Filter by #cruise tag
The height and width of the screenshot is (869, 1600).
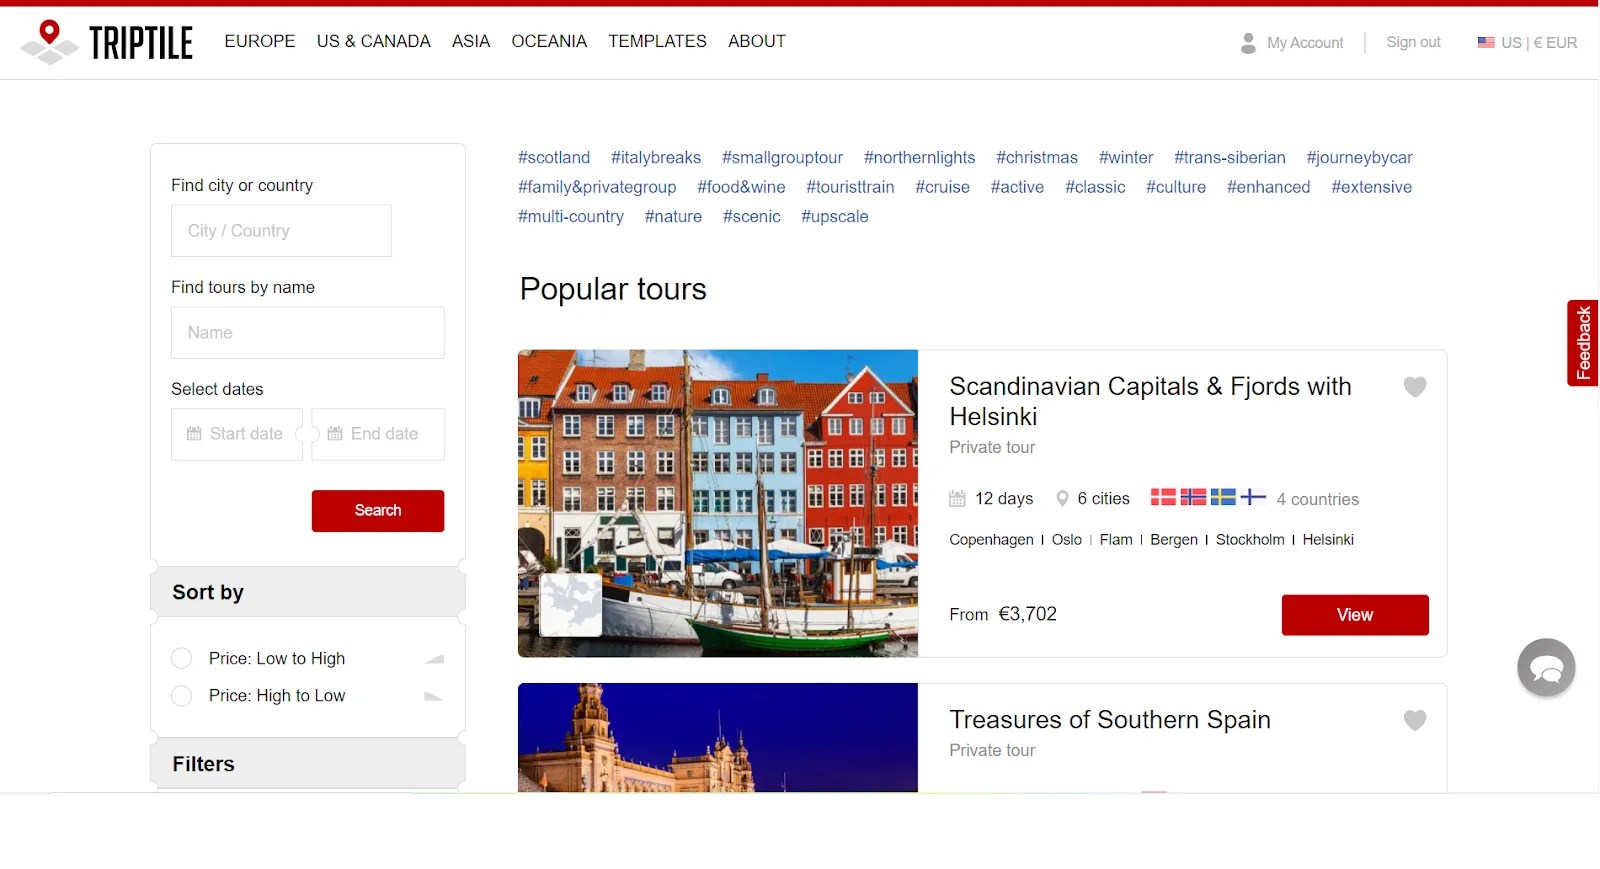point(943,187)
